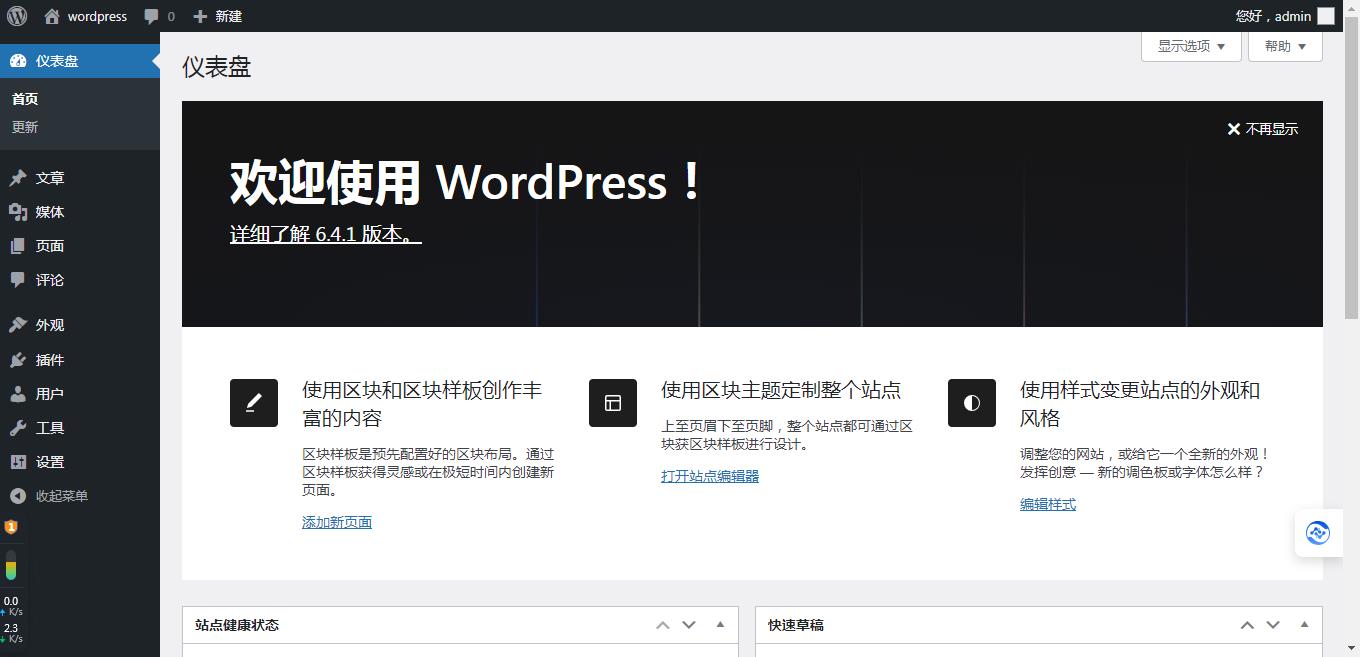Click the 编辑样式 link
This screenshot has height=657, width=1360.
[1048, 504]
